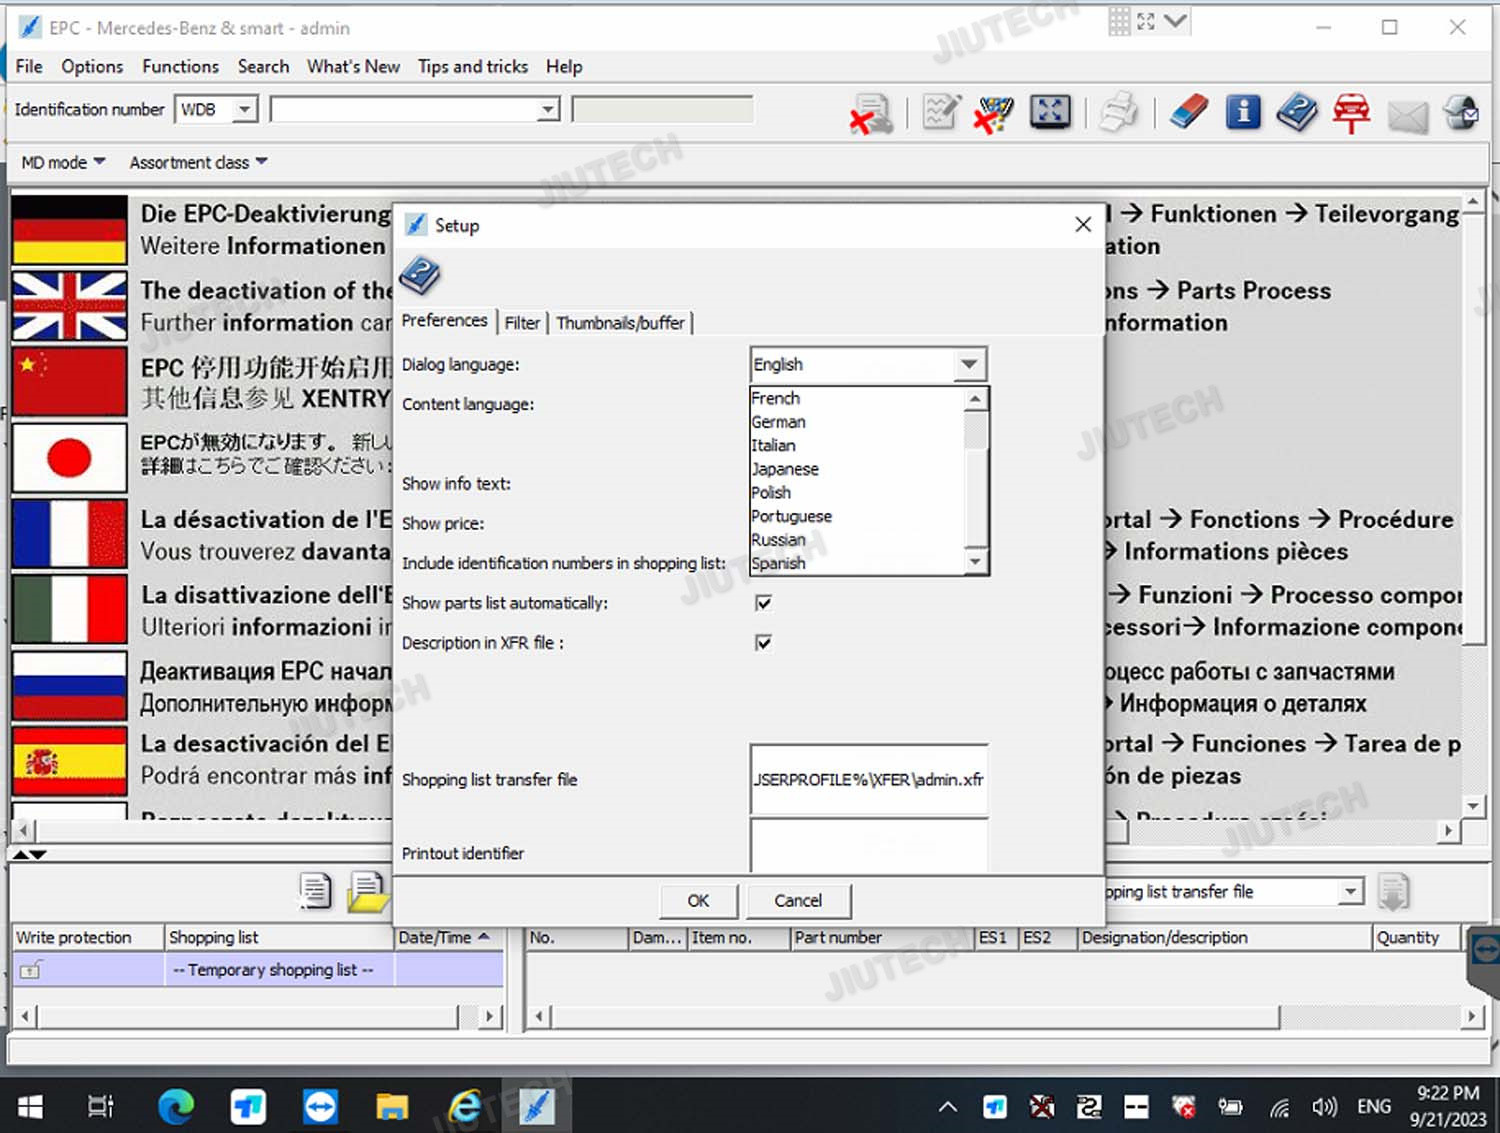
Task: Expand the Assortment class dropdown
Action: [198, 162]
